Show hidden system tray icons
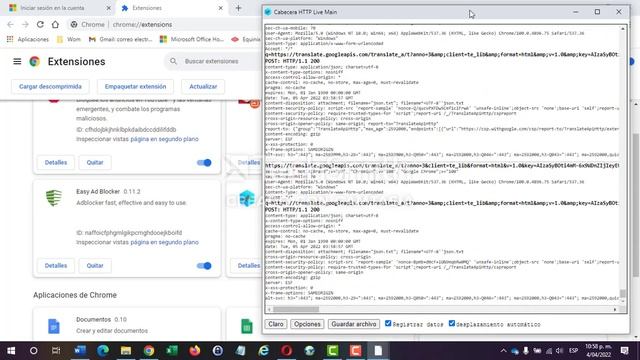 pyautogui.click(x=503, y=351)
